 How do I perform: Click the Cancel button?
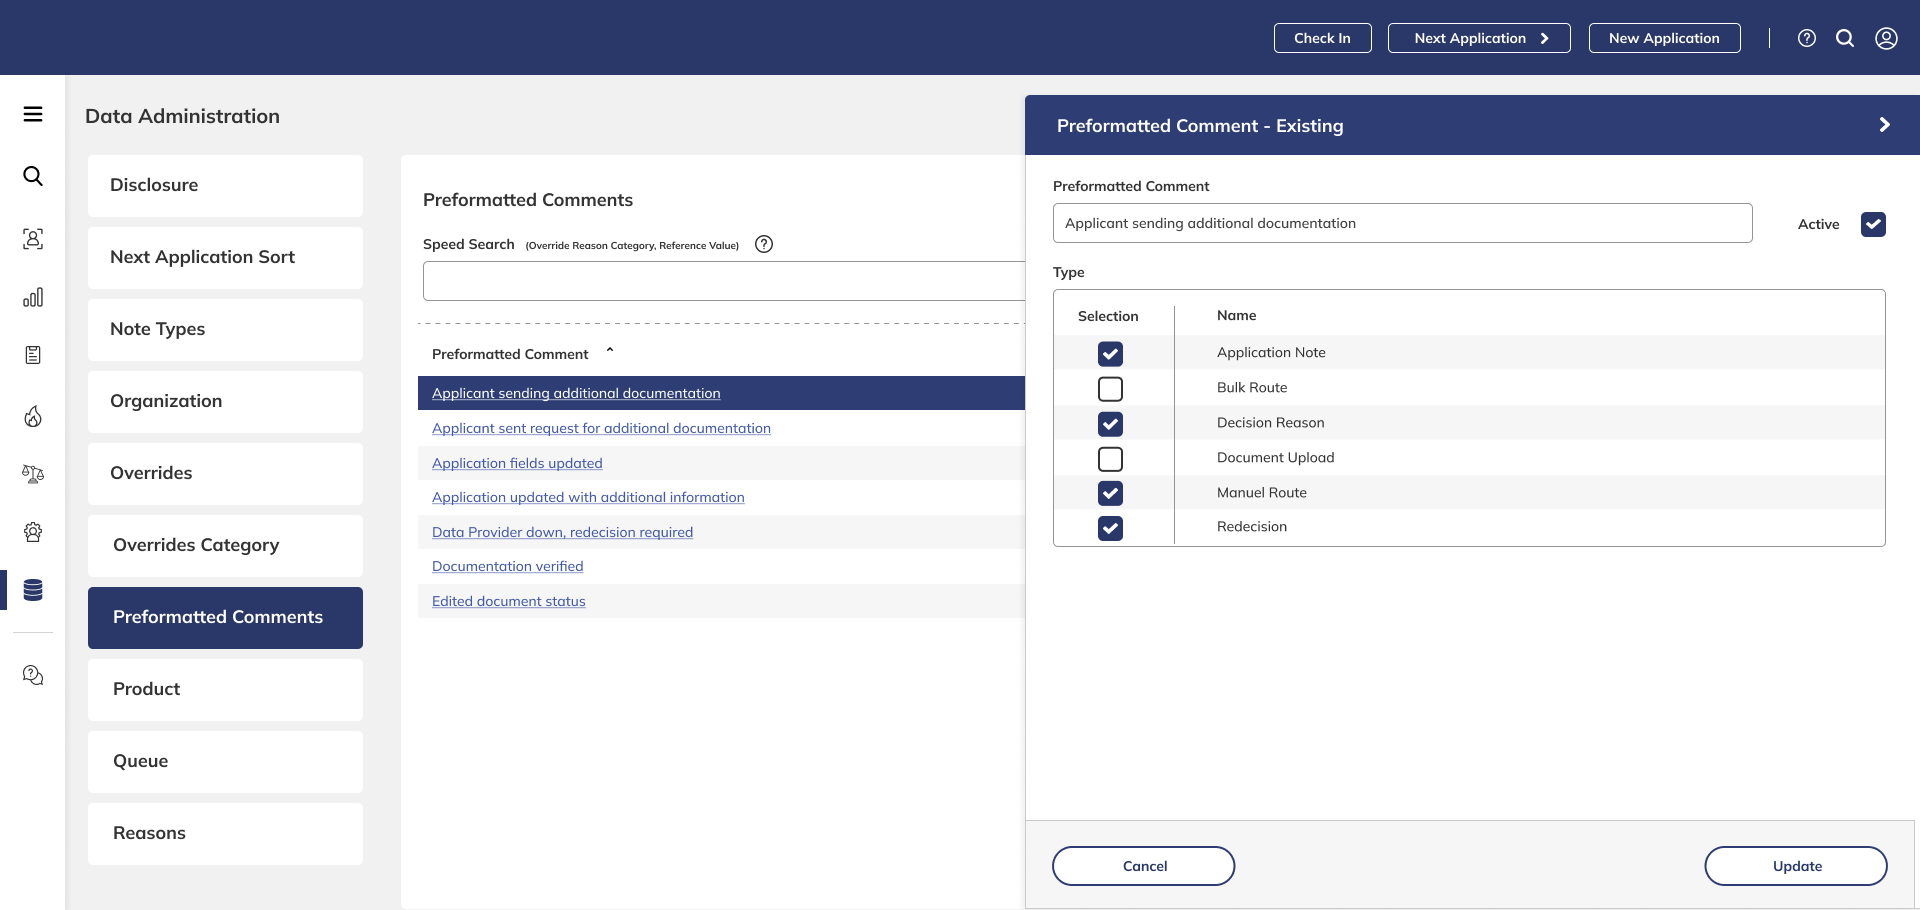(1144, 866)
